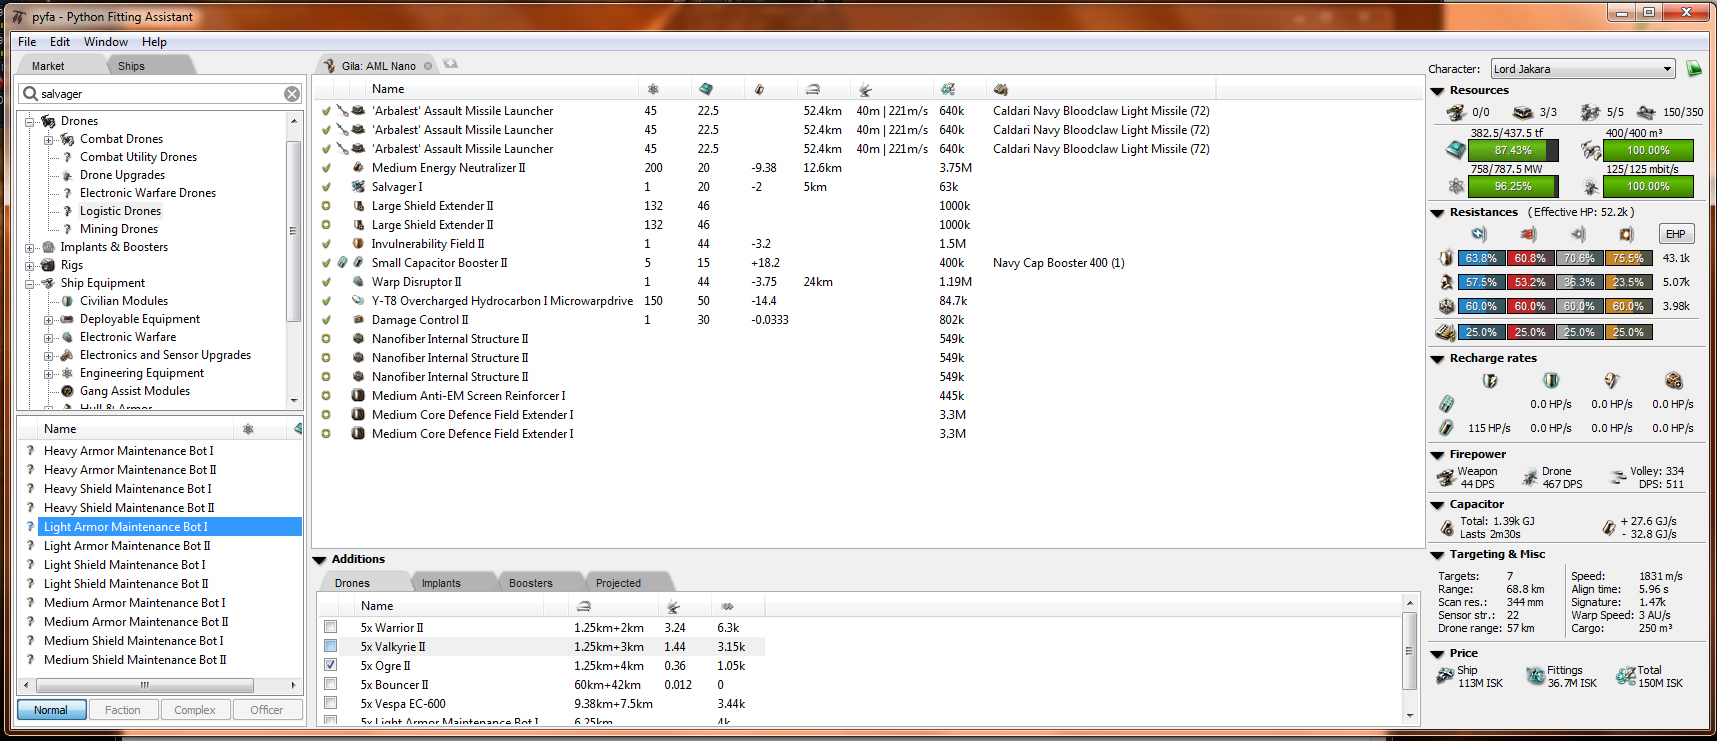Expand the Combat Drones tree node

tap(49, 139)
